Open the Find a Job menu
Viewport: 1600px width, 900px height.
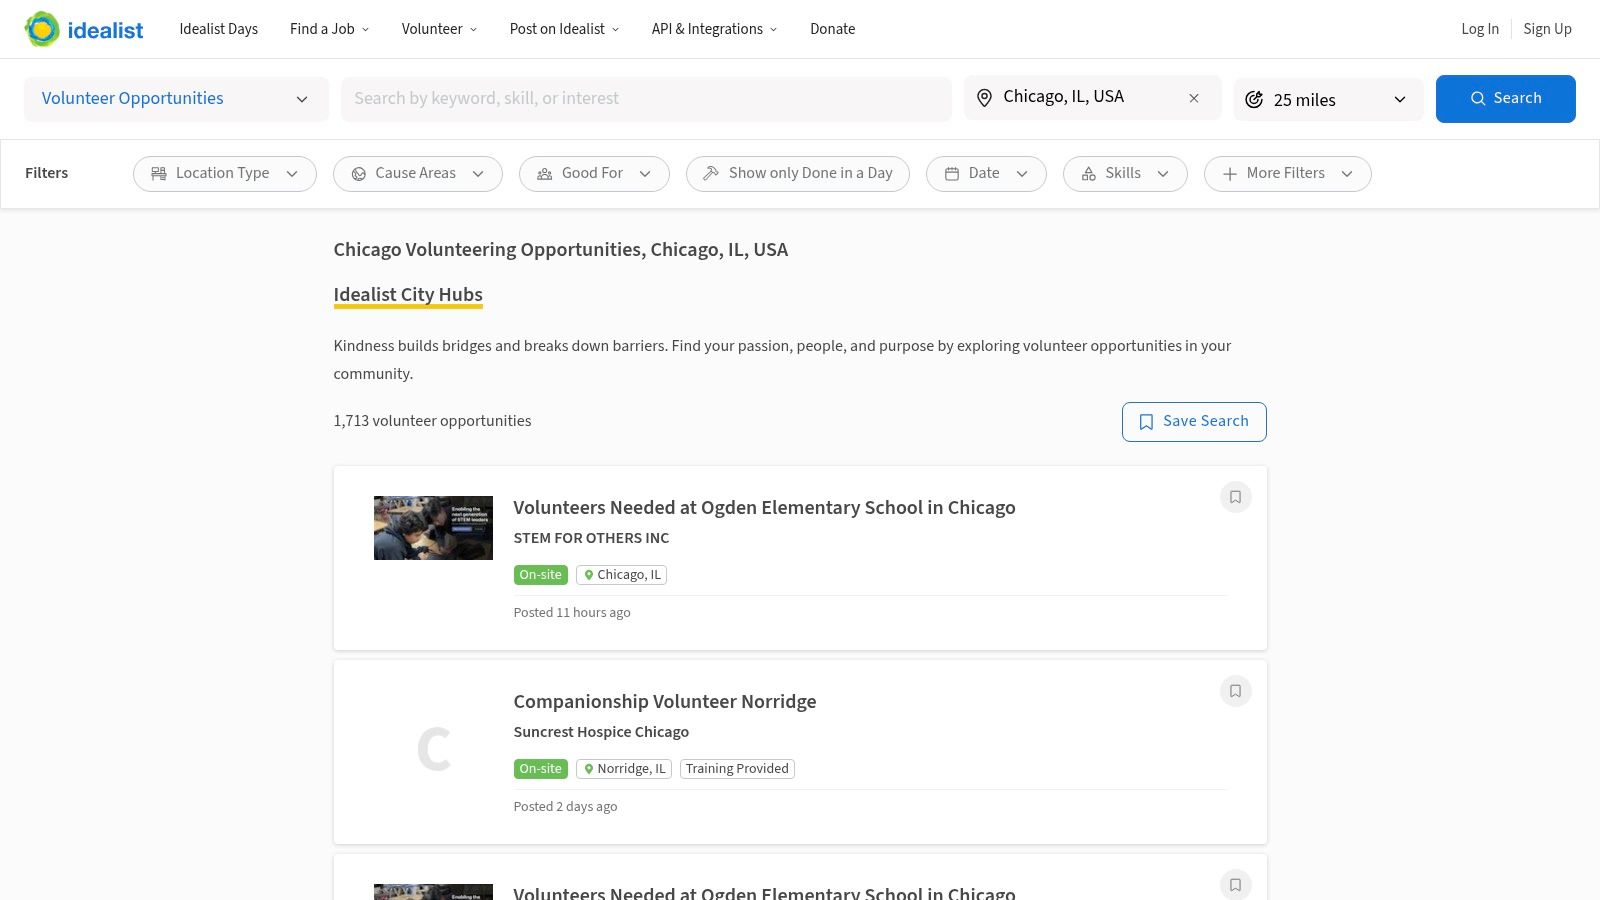coord(330,29)
